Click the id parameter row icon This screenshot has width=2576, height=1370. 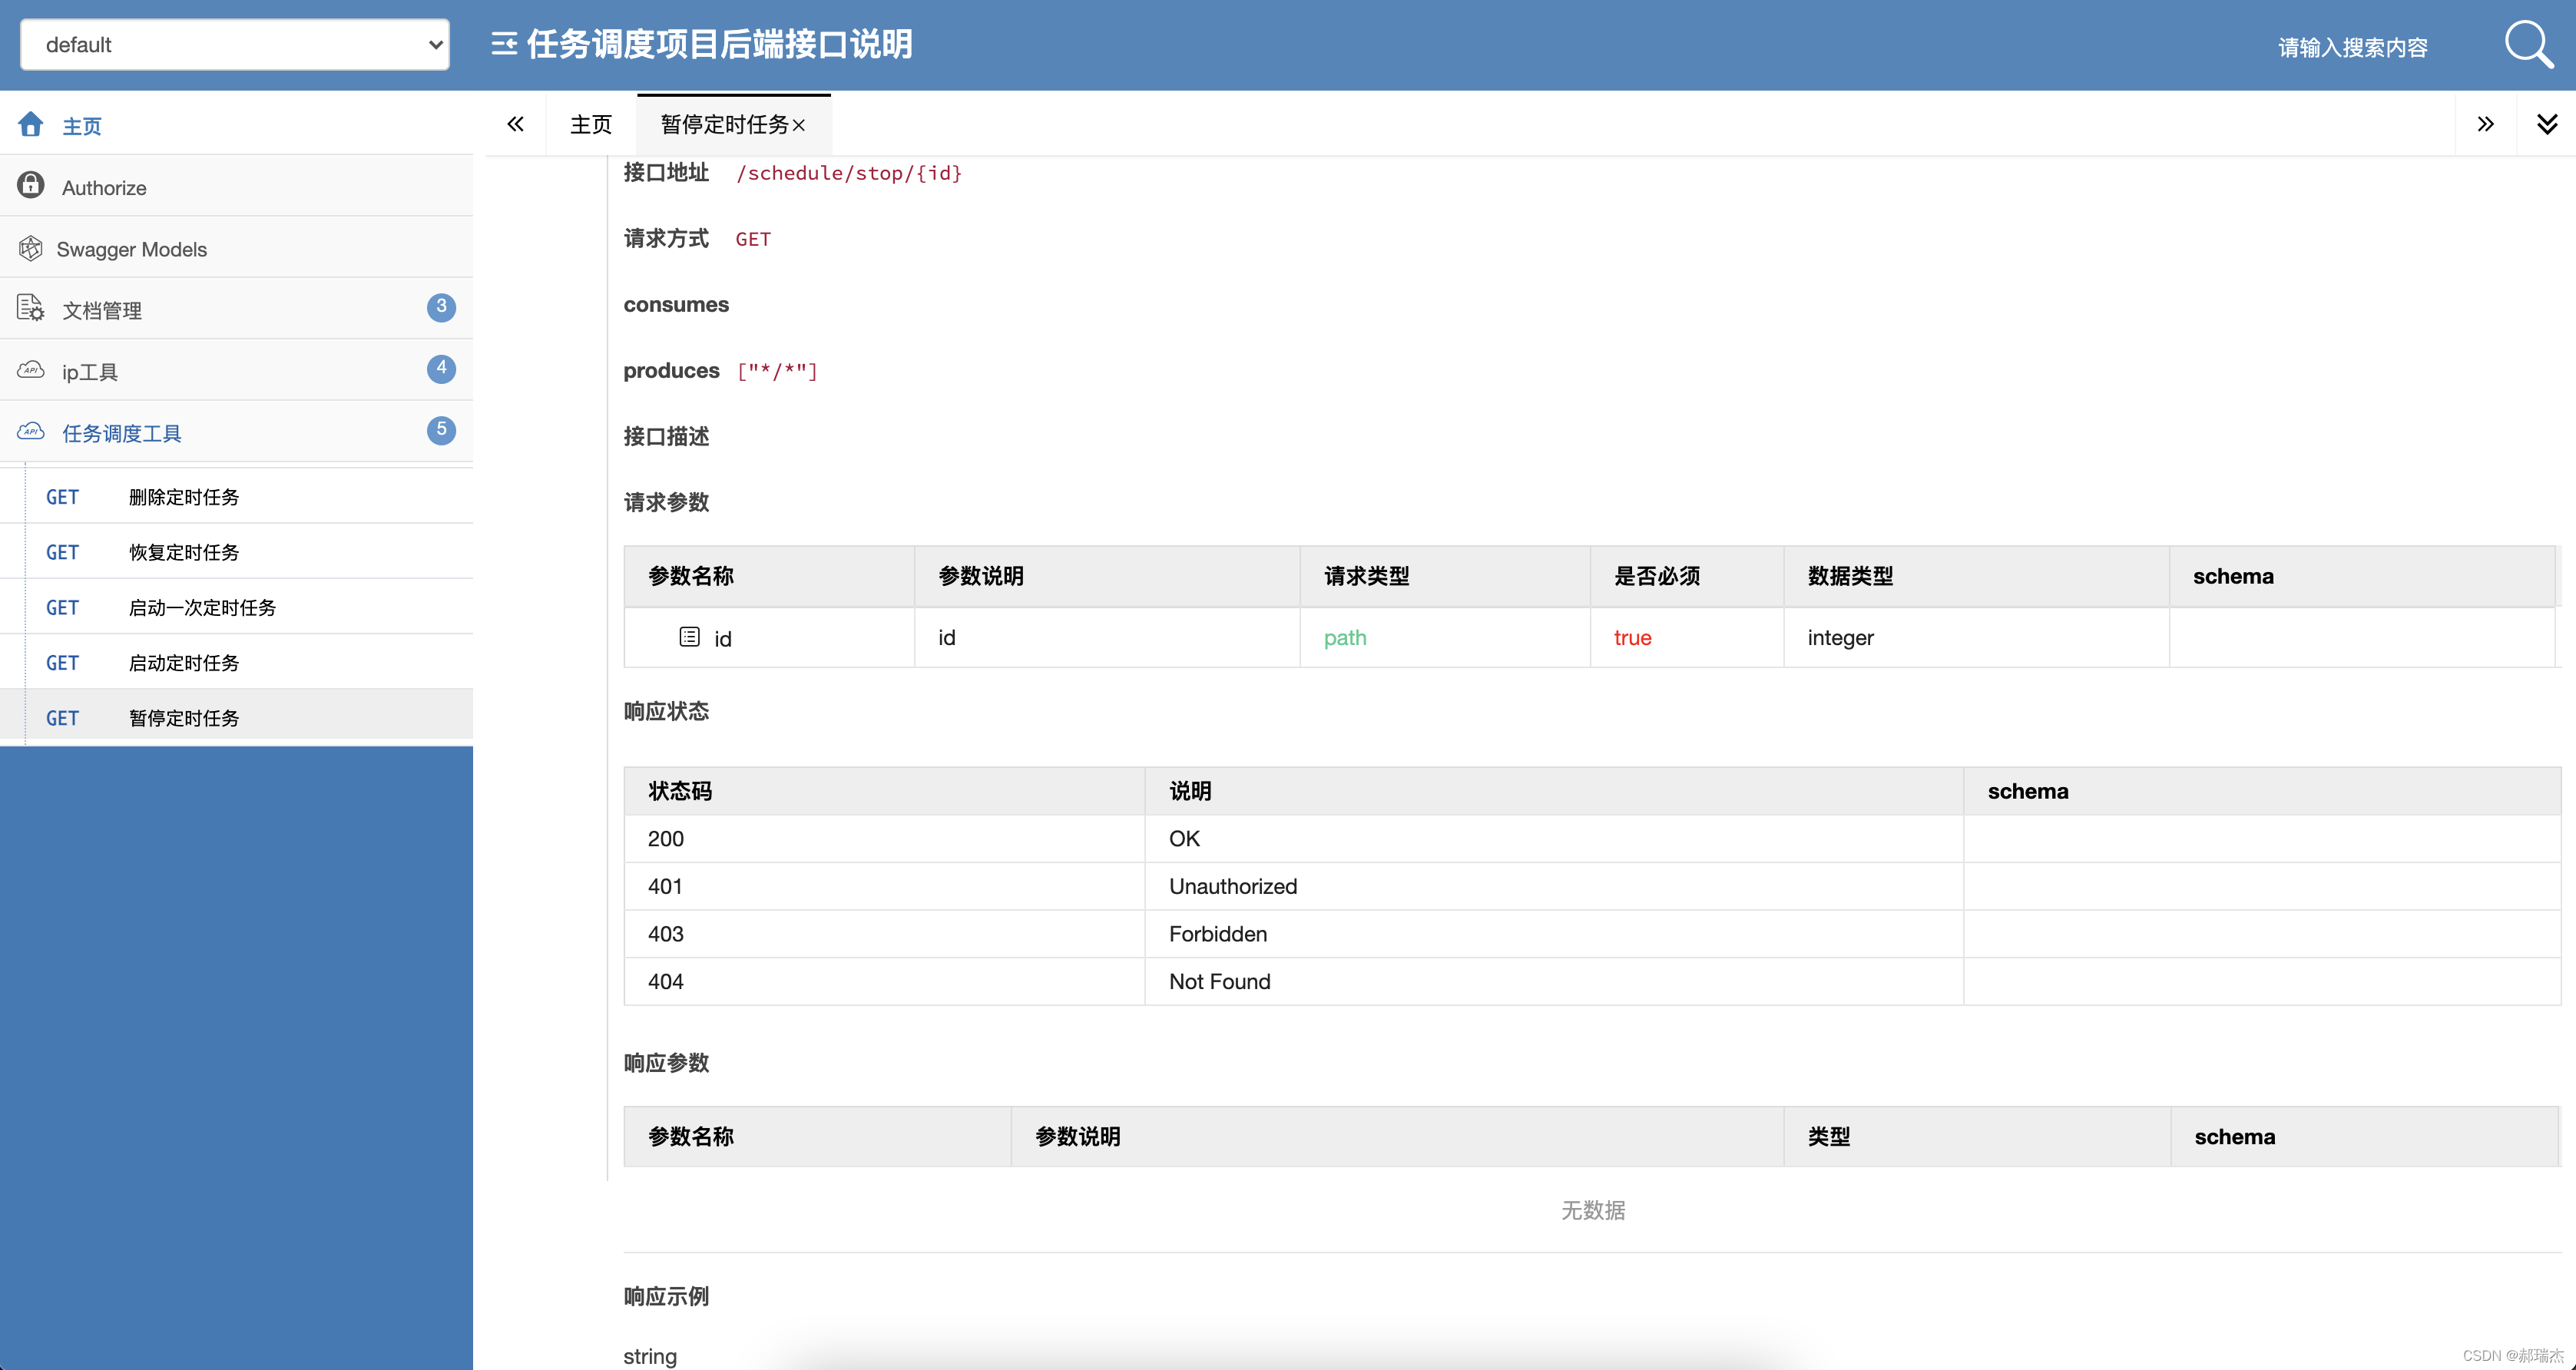click(689, 637)
